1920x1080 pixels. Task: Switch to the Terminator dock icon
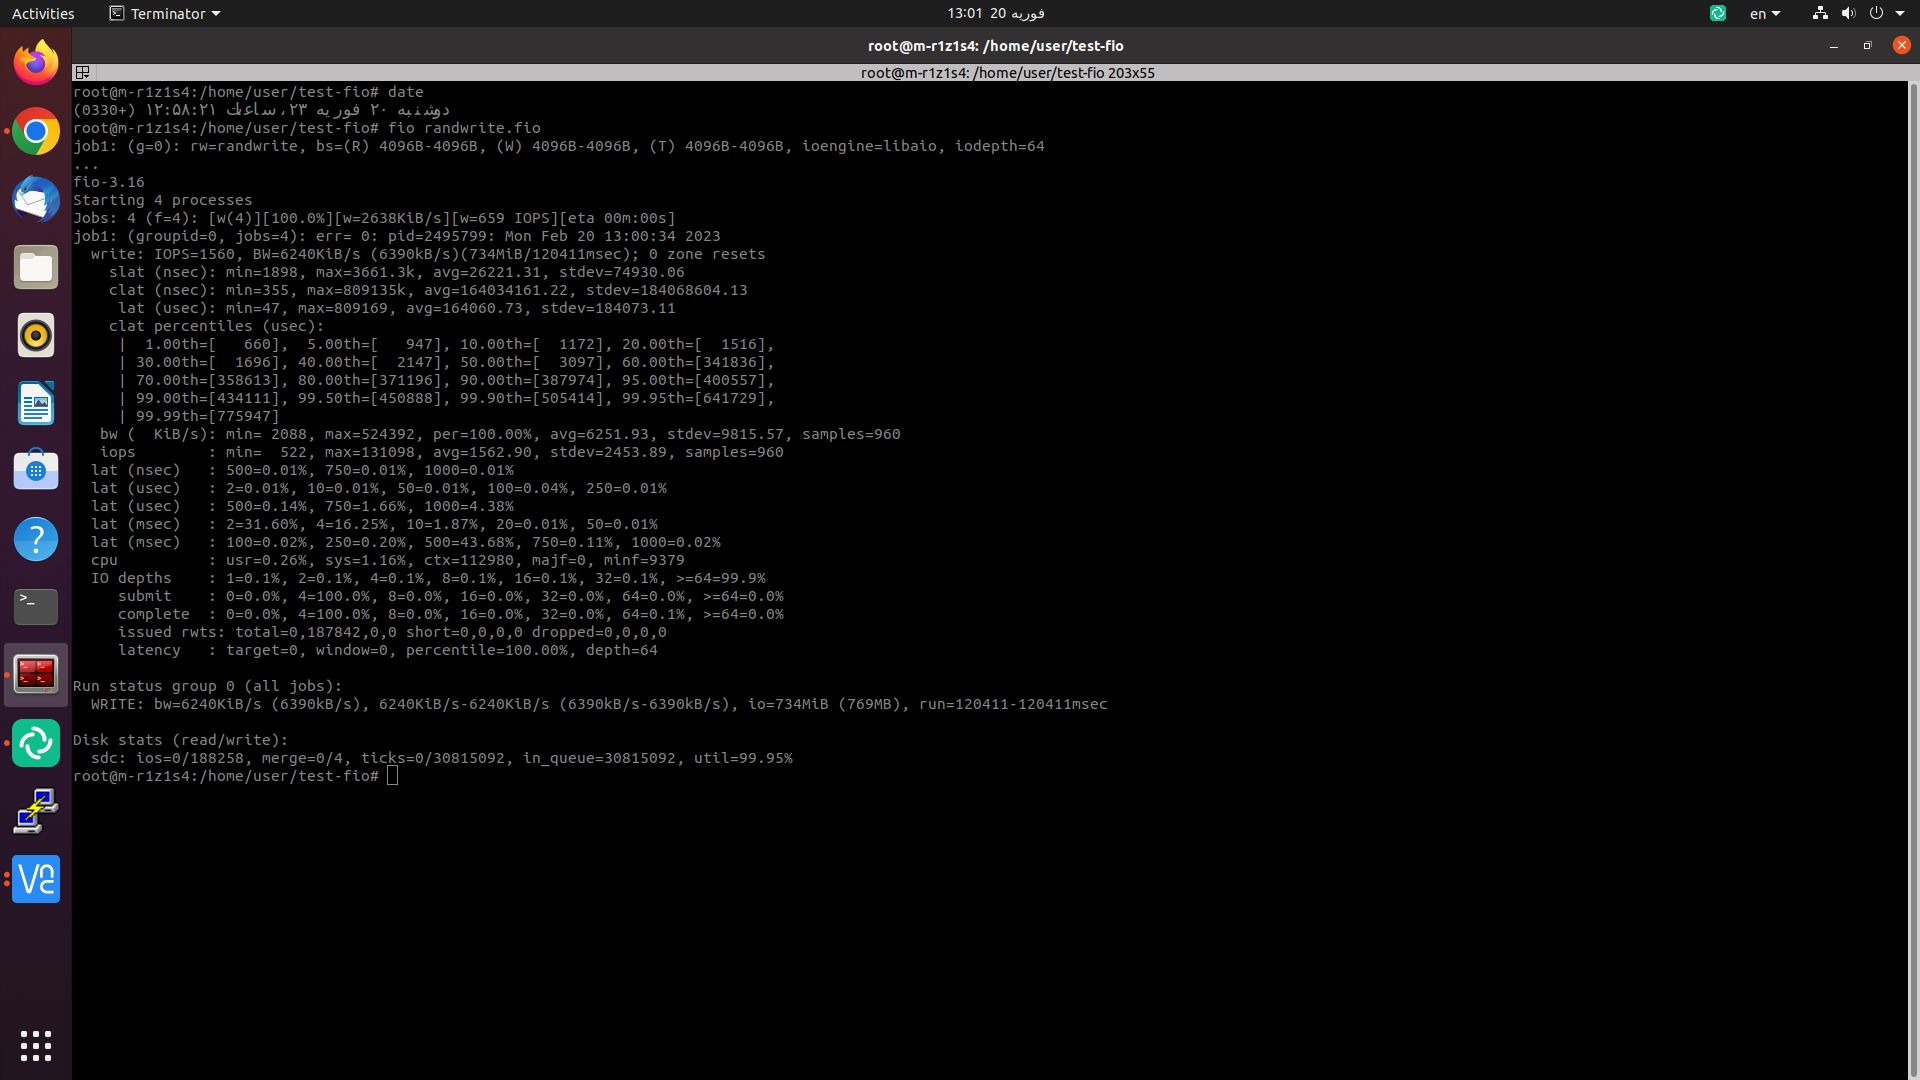pos(36,675)
